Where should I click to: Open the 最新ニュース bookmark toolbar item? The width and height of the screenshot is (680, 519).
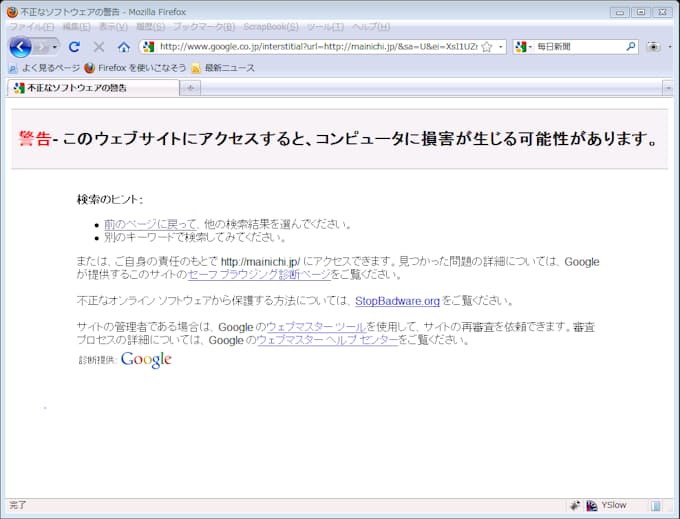[229, 68]
